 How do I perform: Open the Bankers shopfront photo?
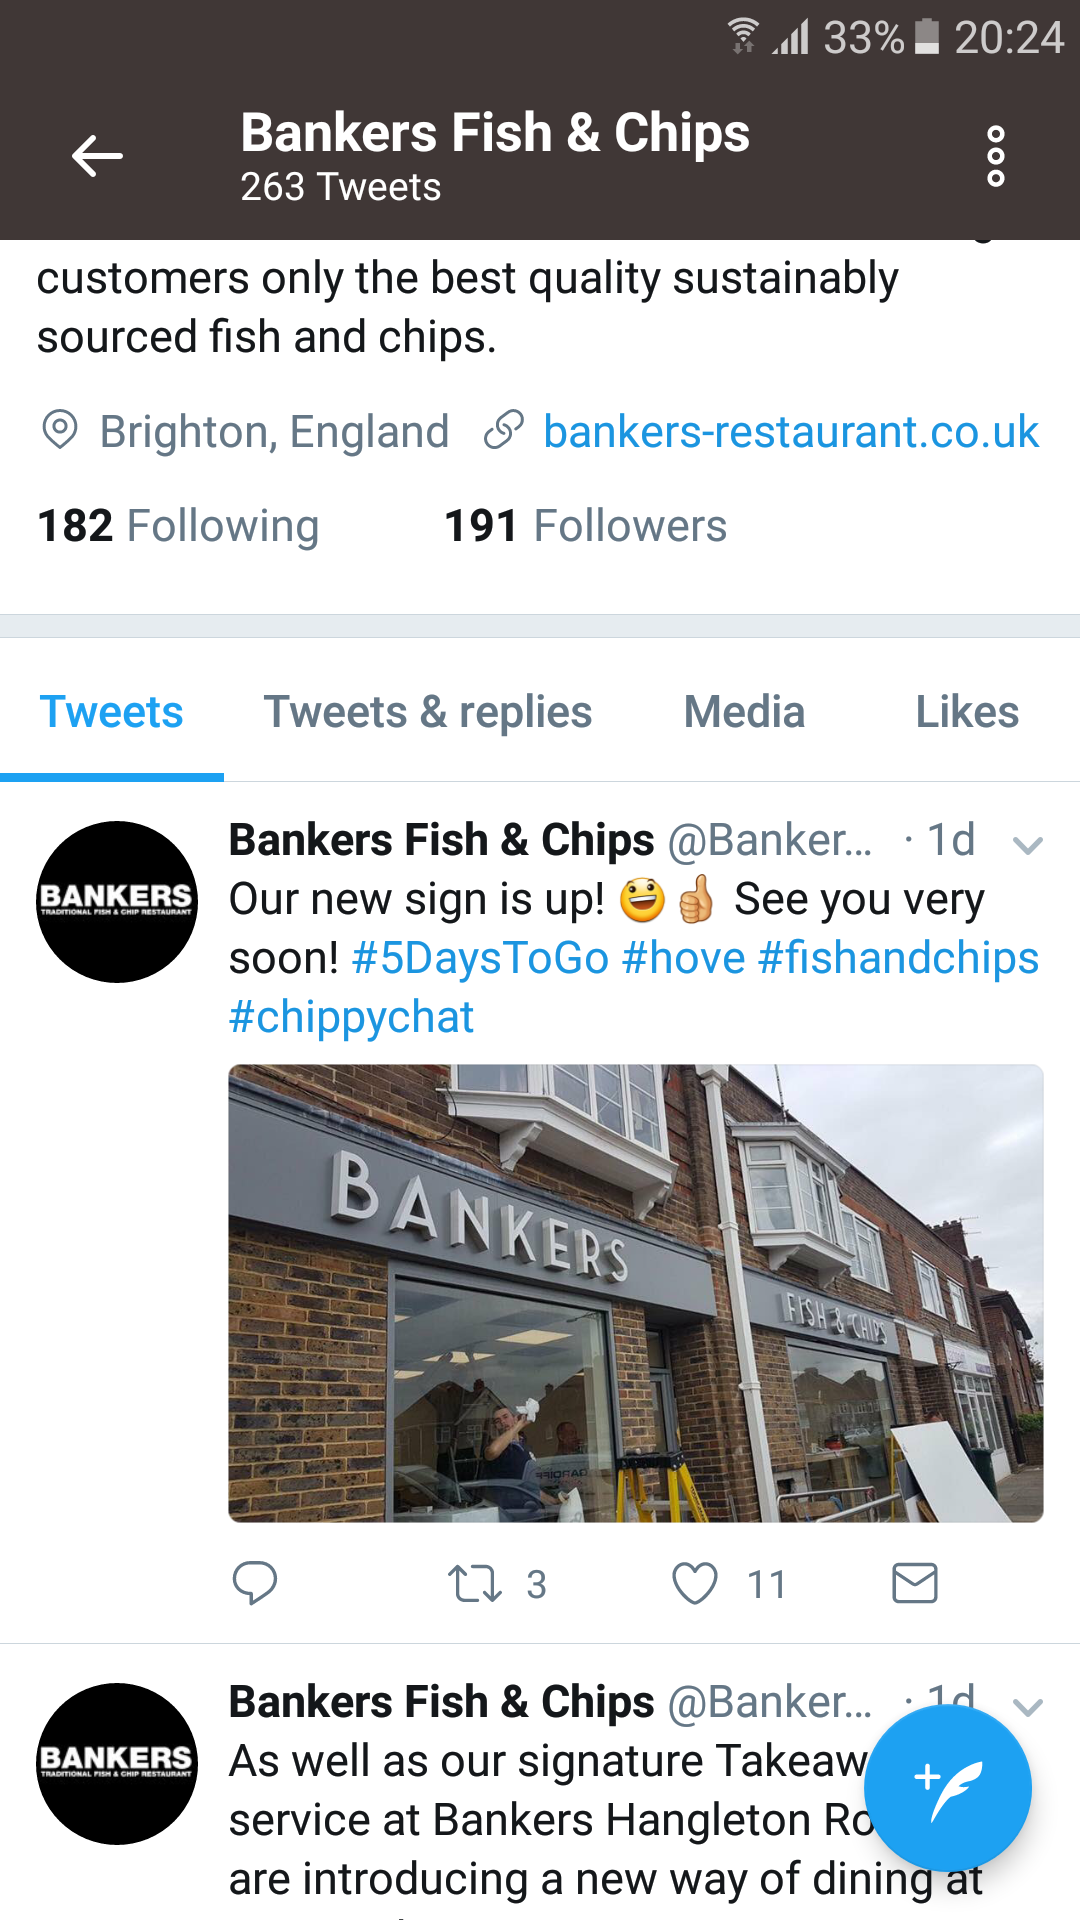coord(636,1293)
